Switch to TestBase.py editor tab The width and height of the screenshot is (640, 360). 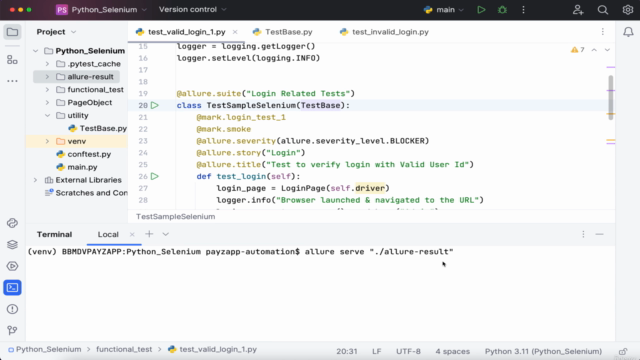coord(282,32)
